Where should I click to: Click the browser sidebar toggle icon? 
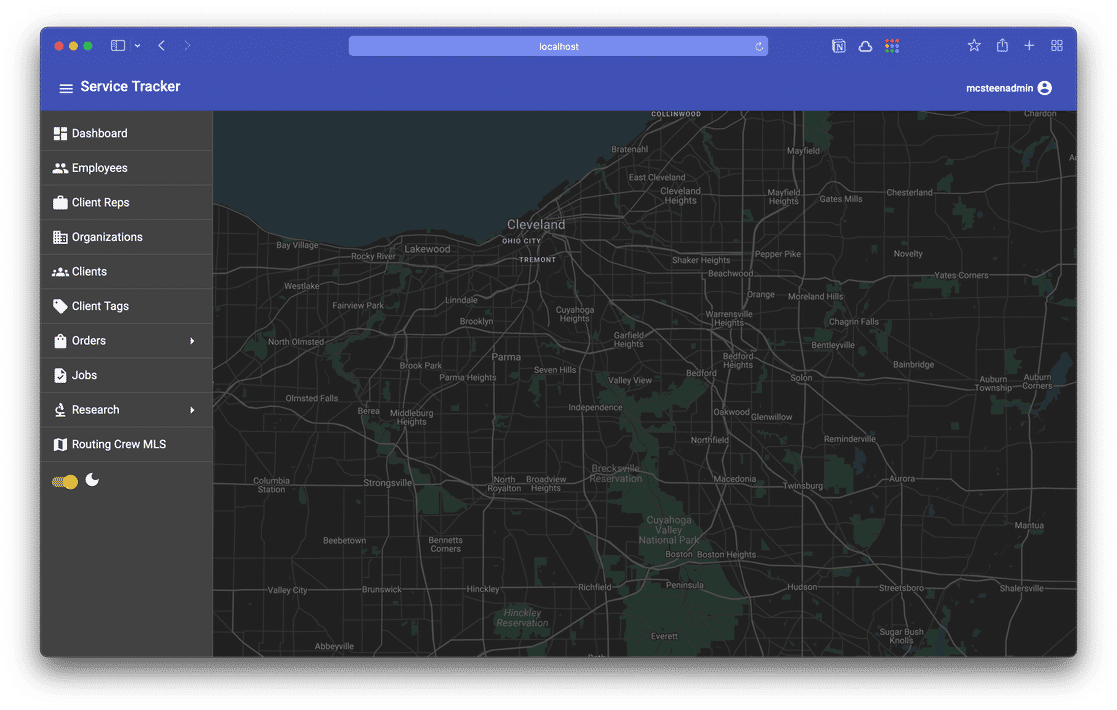[x=118, y=46]
